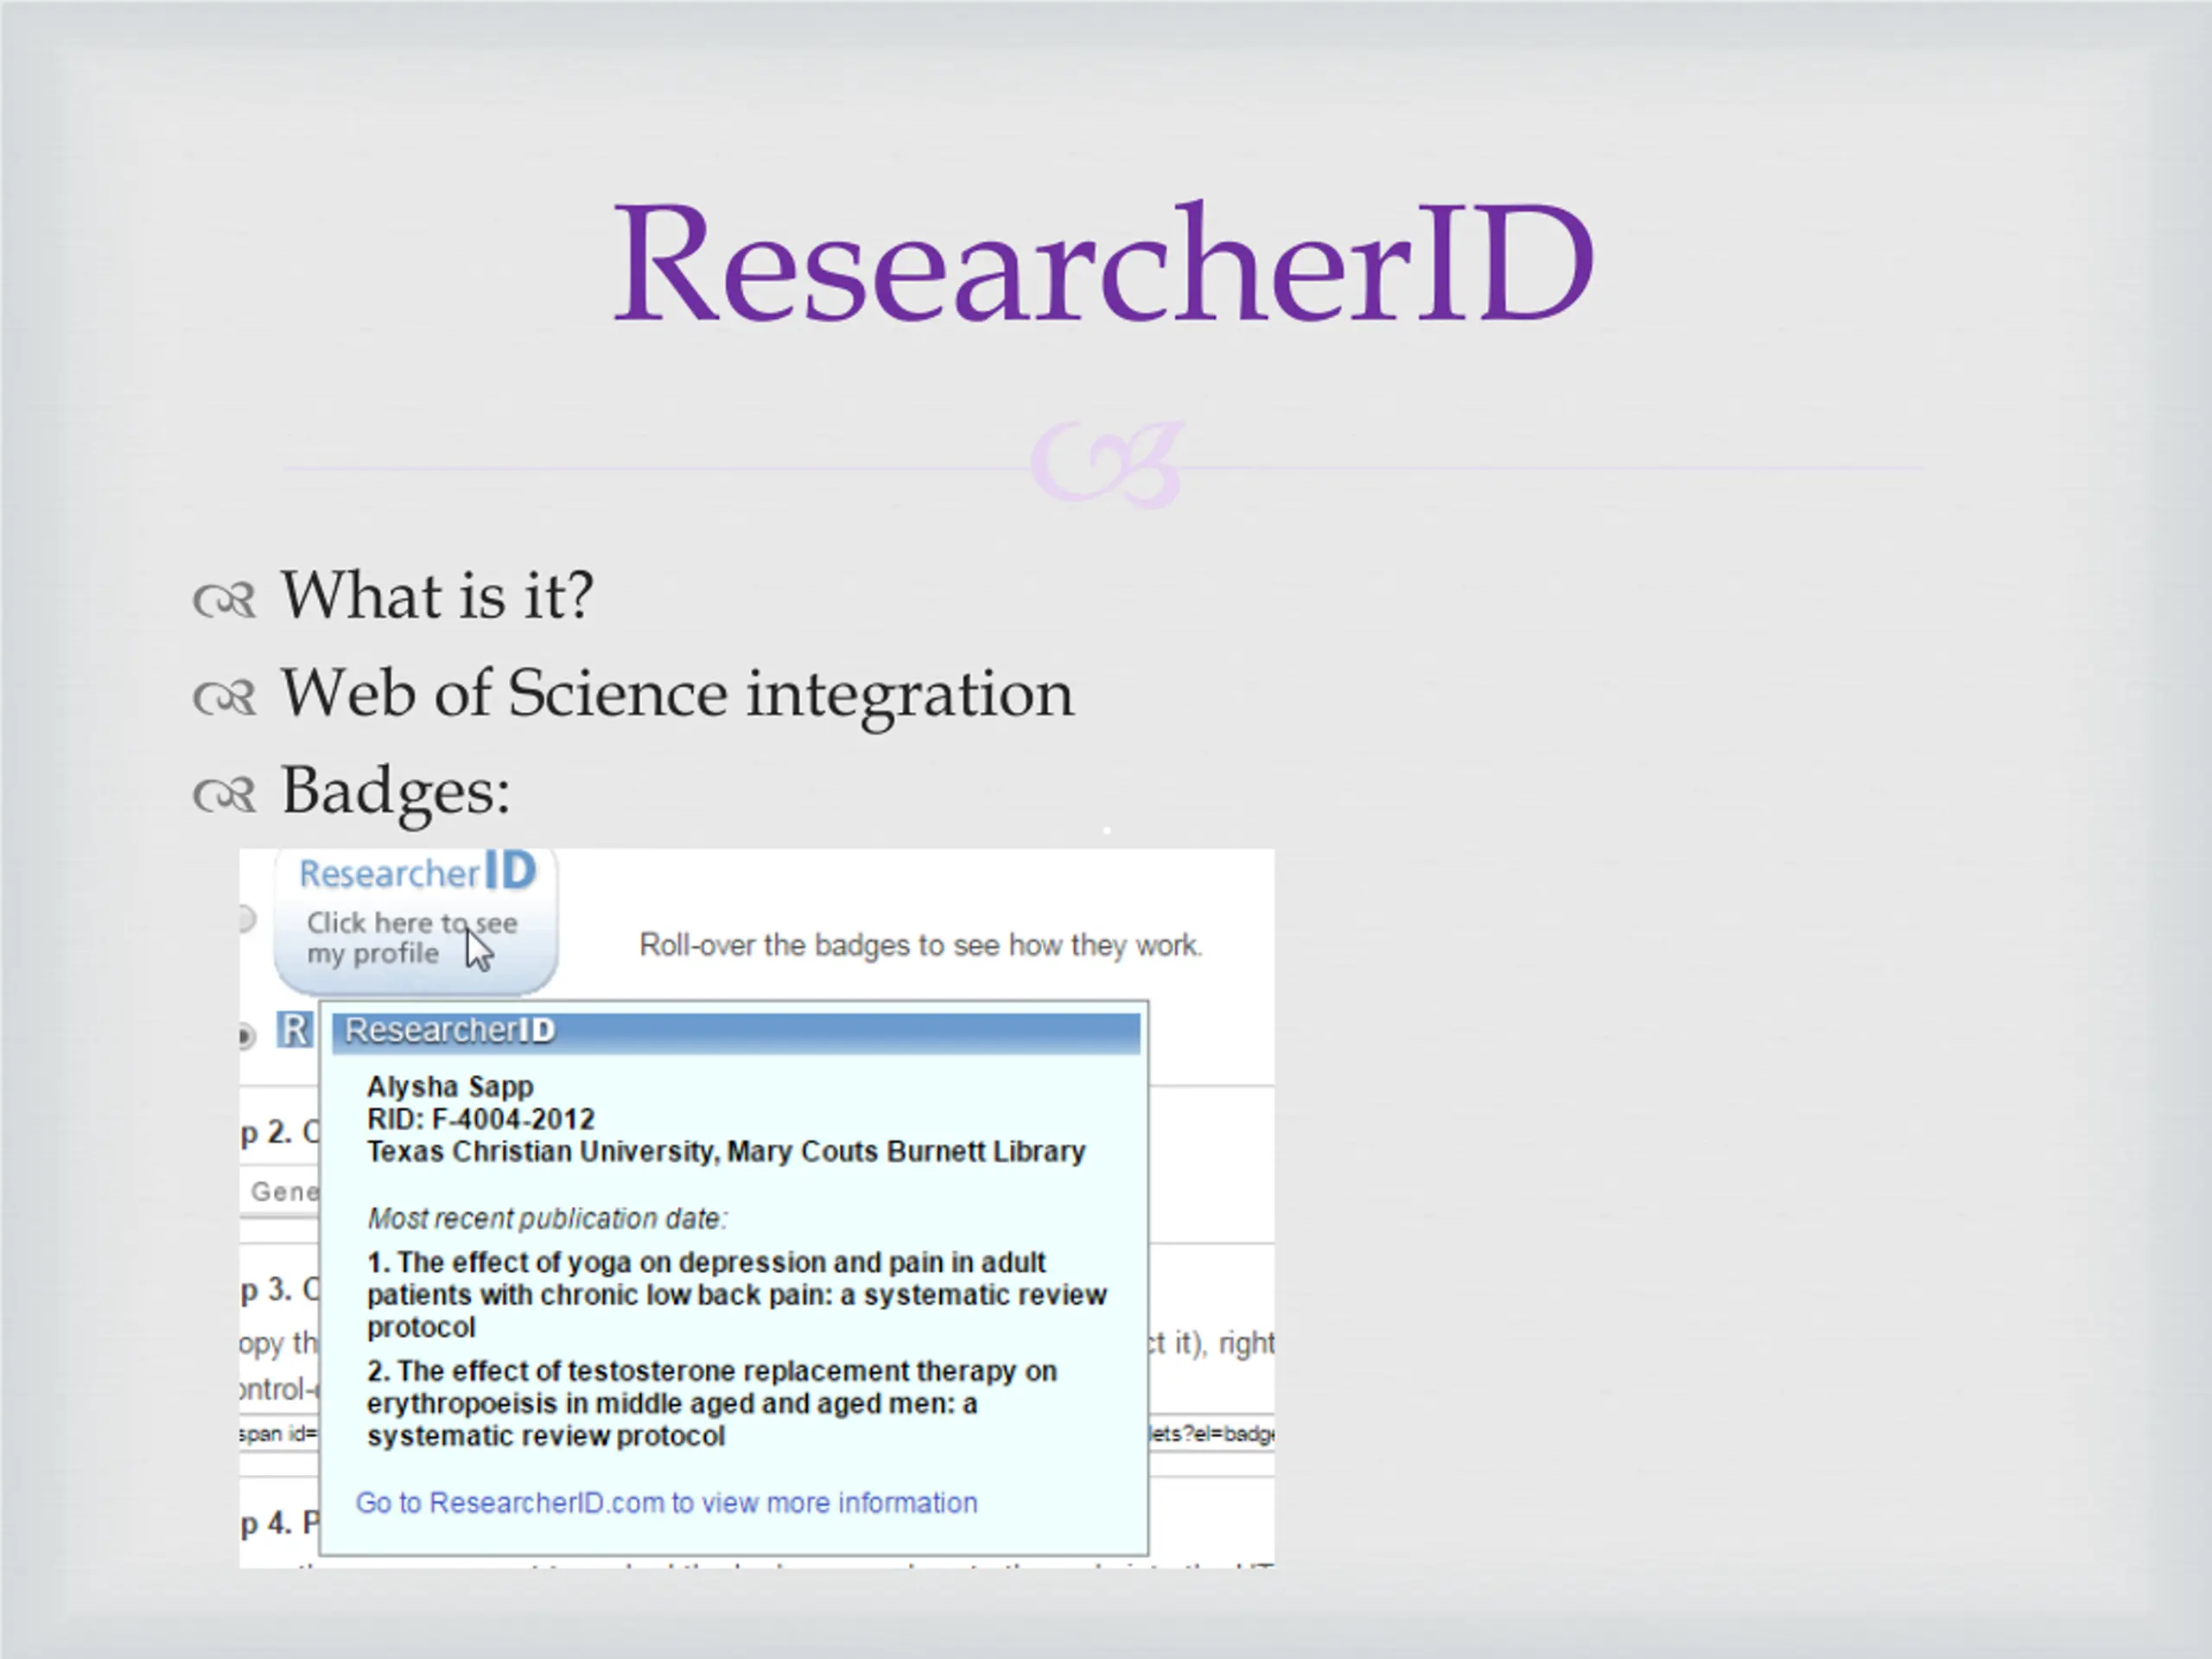This screenshot has width=2212, height=1659.
Task: Click the badge code field starting with 'span id='
Action: pyautogui.click(x=757, y=1434)
